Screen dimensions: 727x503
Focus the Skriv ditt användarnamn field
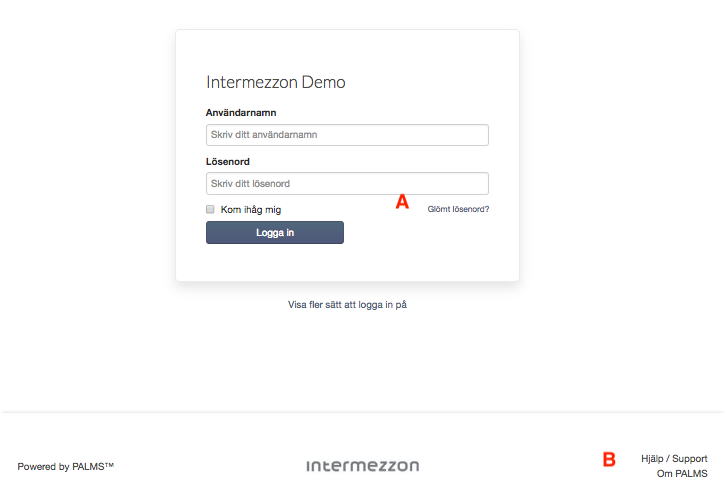pyautogui.click(x=347, y=135)
